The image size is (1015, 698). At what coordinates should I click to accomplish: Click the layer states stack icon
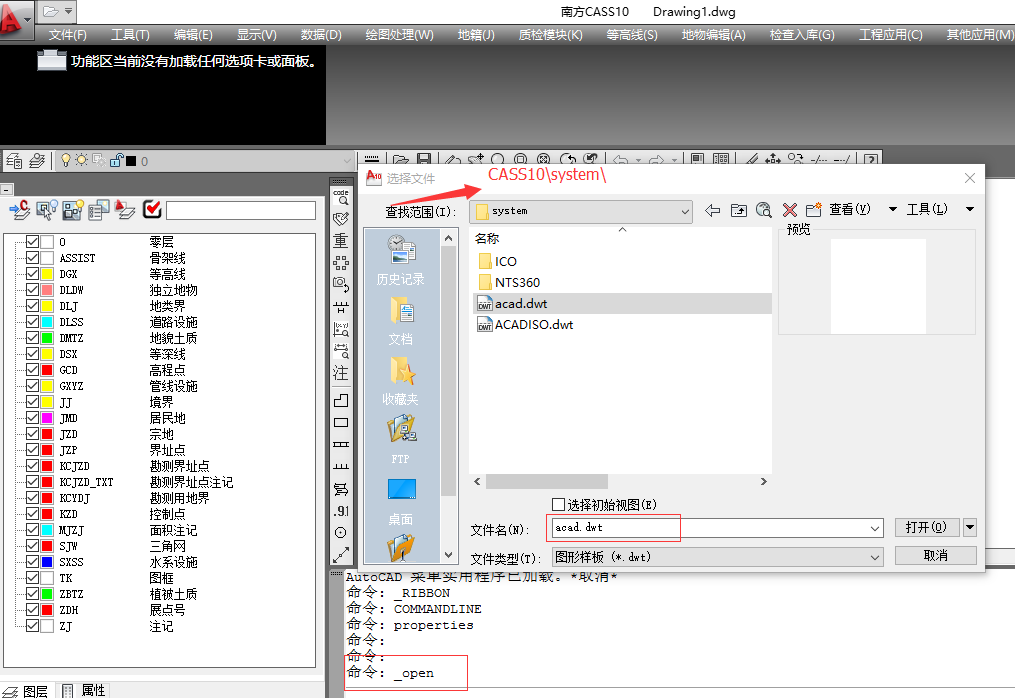click(x=37, y=161)
